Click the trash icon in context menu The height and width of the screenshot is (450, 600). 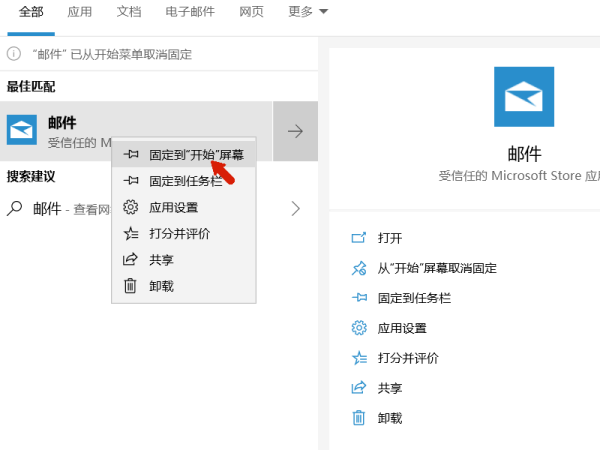pos(130,285)
